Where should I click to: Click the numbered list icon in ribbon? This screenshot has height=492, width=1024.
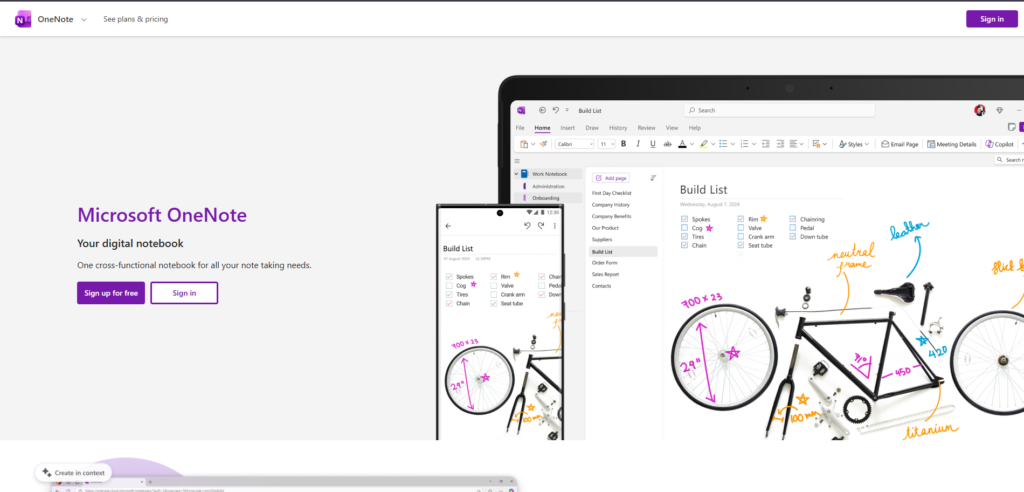744,144
